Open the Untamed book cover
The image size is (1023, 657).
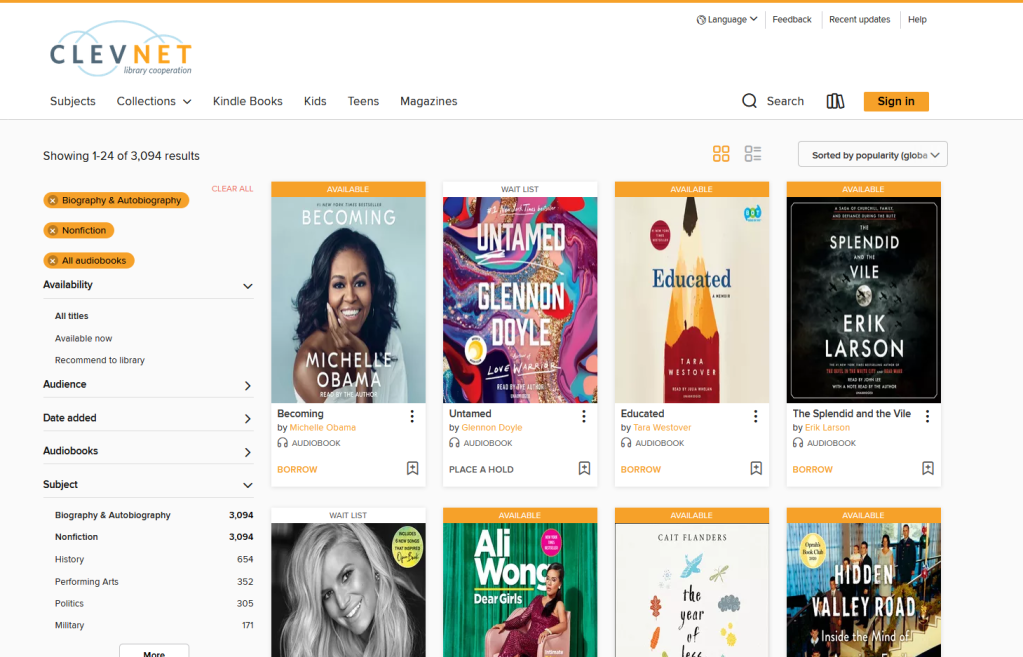coord(520,300)
